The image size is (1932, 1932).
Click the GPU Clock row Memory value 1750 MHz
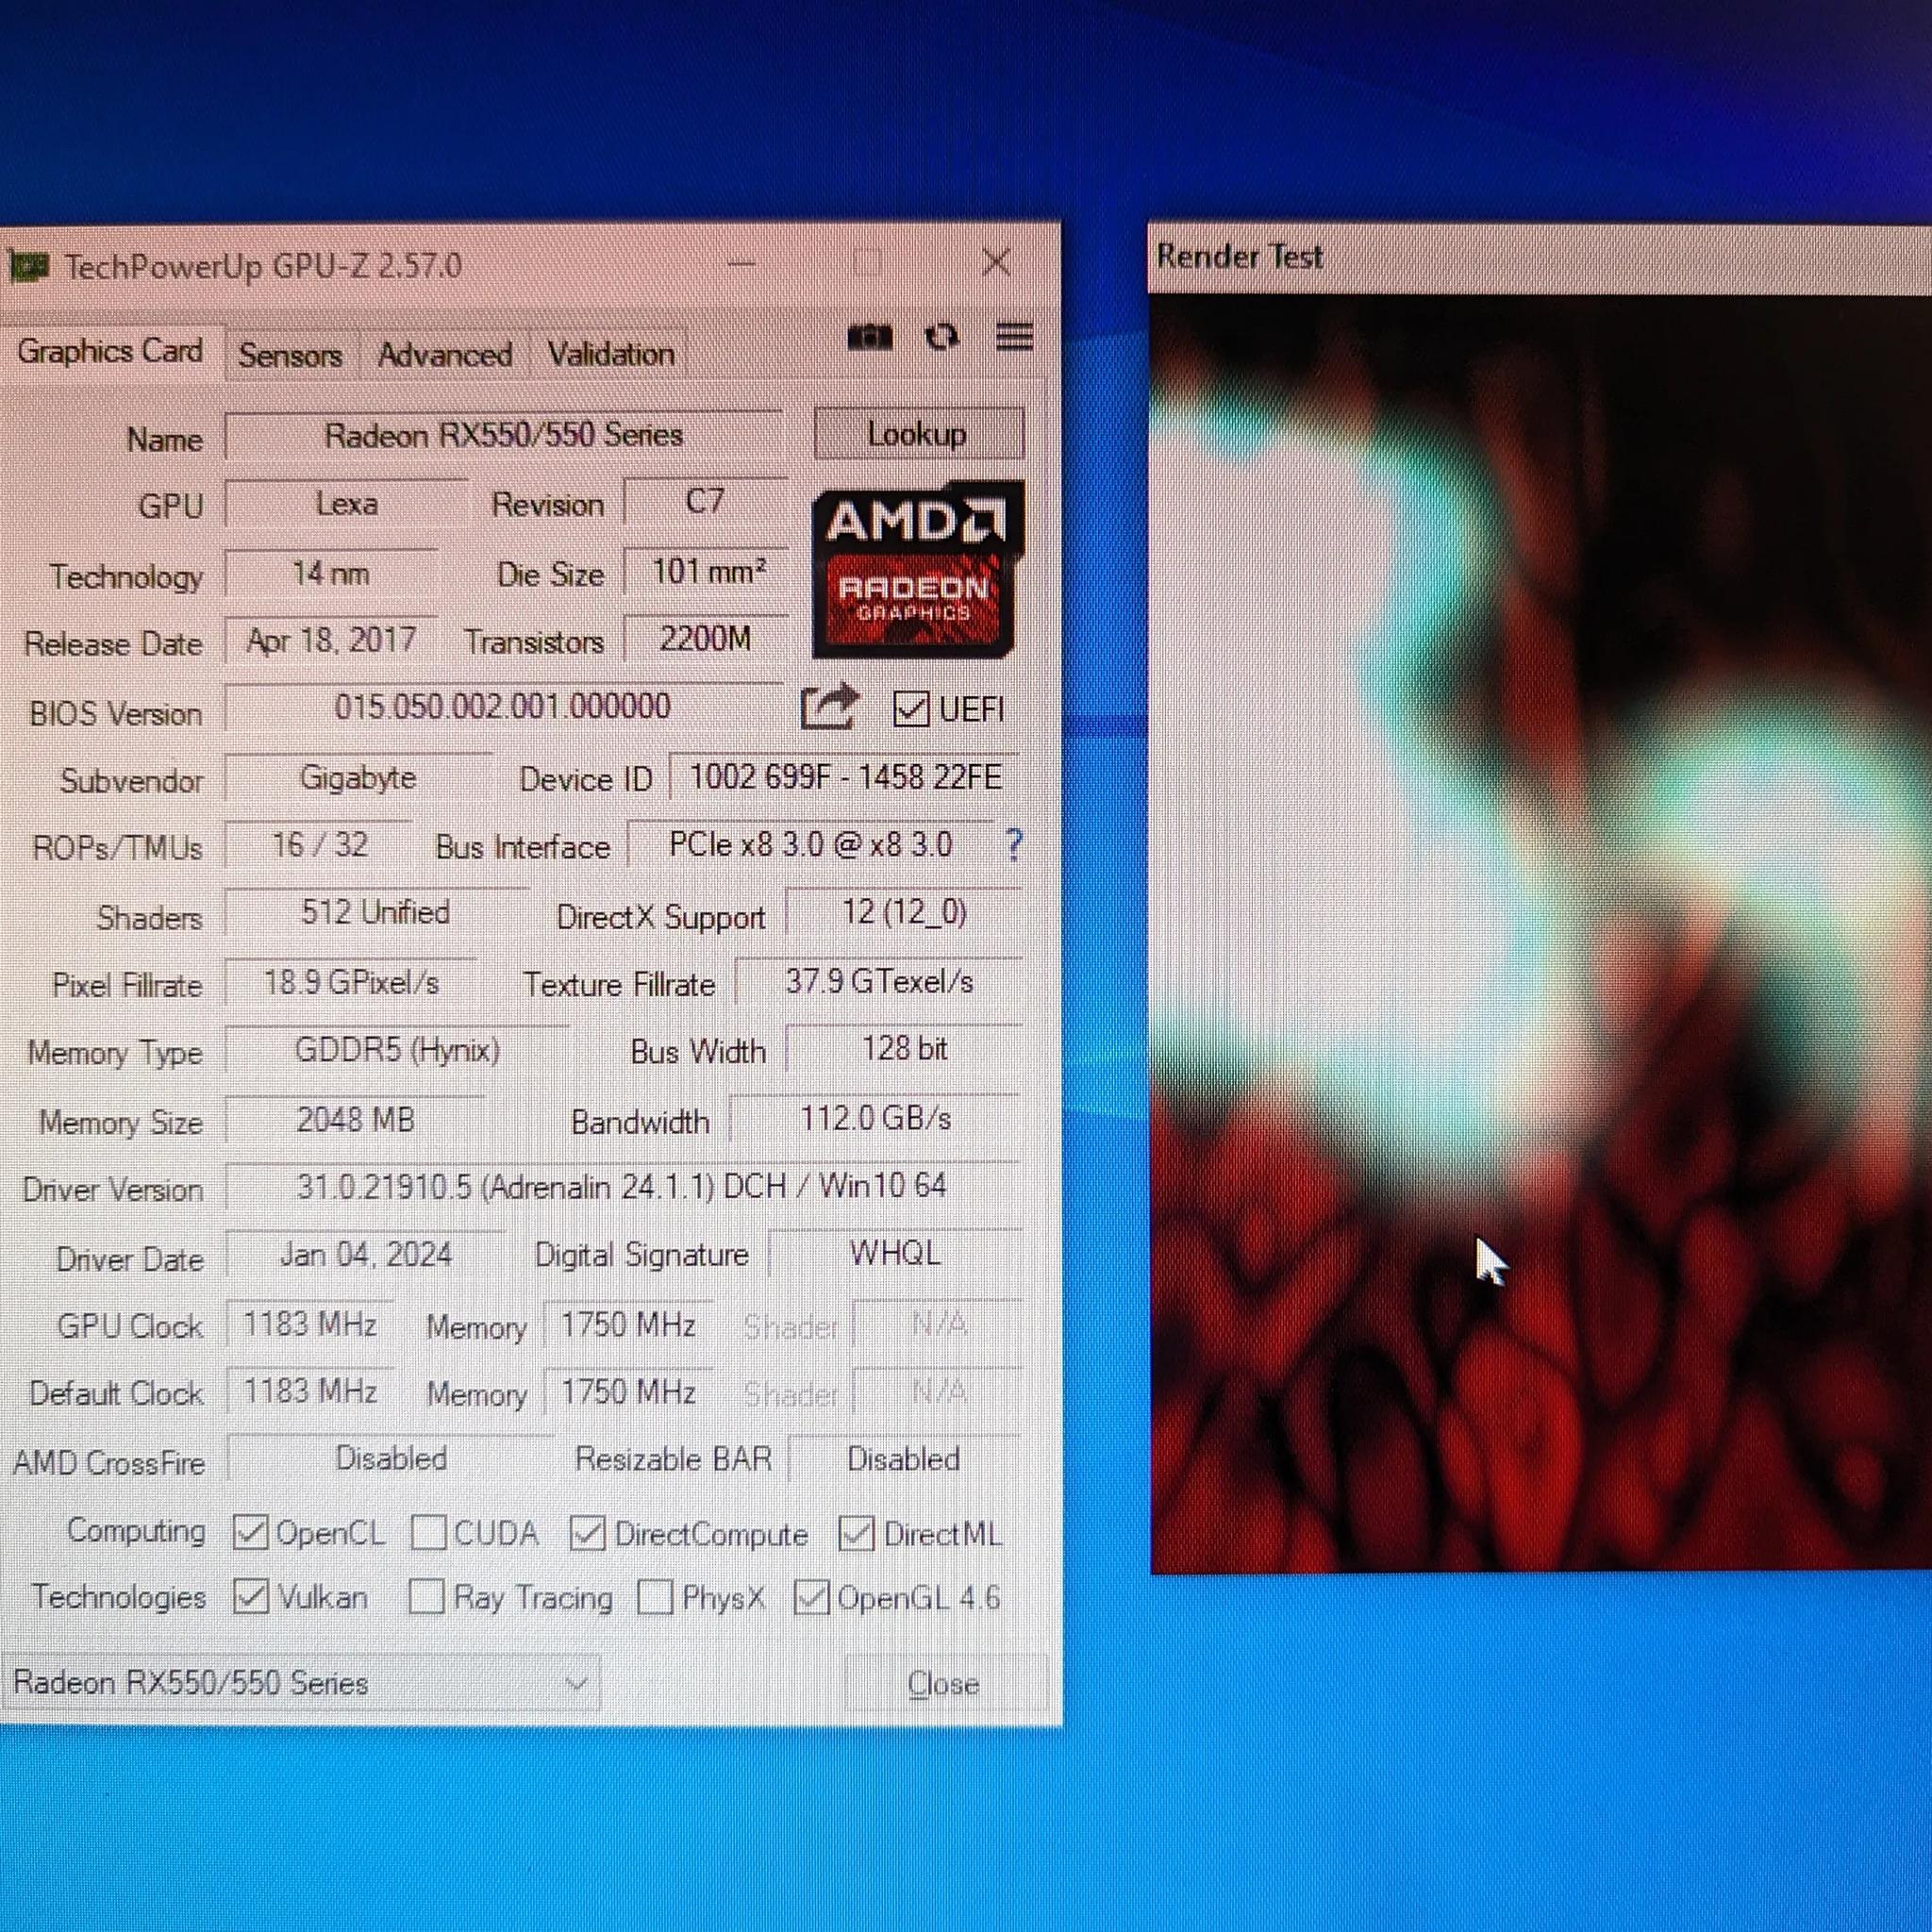[x=628, y=1324]
